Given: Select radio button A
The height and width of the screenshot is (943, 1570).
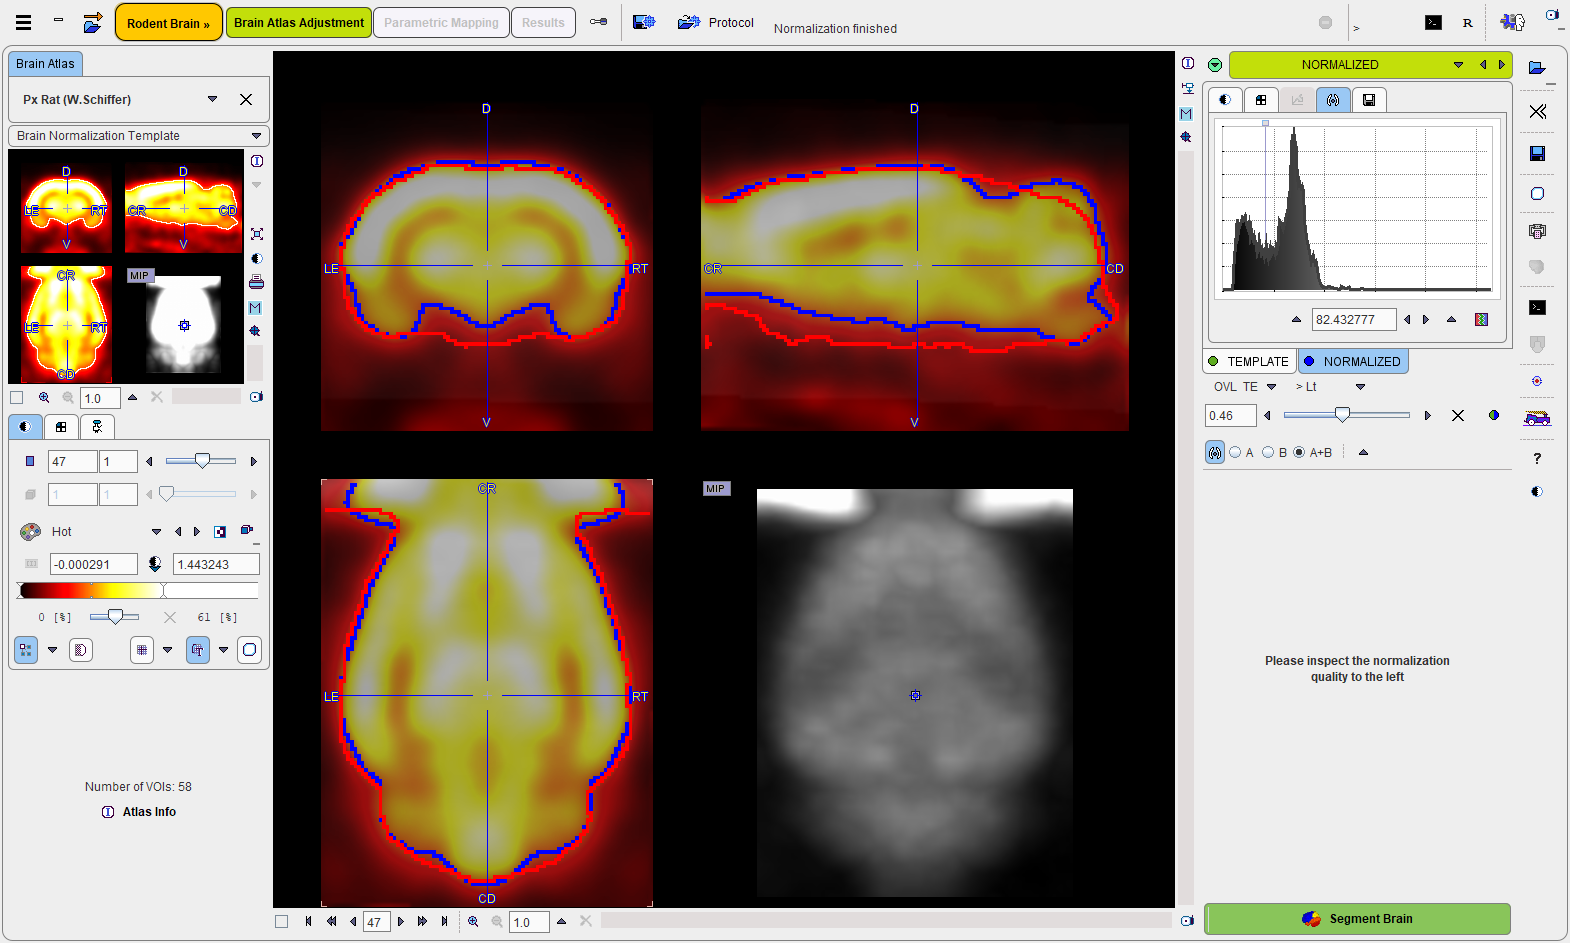Looking at the screenshot, I should 1236,452.
